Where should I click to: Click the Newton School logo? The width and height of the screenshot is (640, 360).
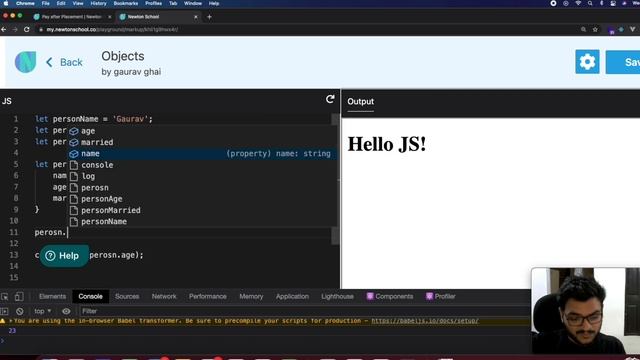coord(25,62)
